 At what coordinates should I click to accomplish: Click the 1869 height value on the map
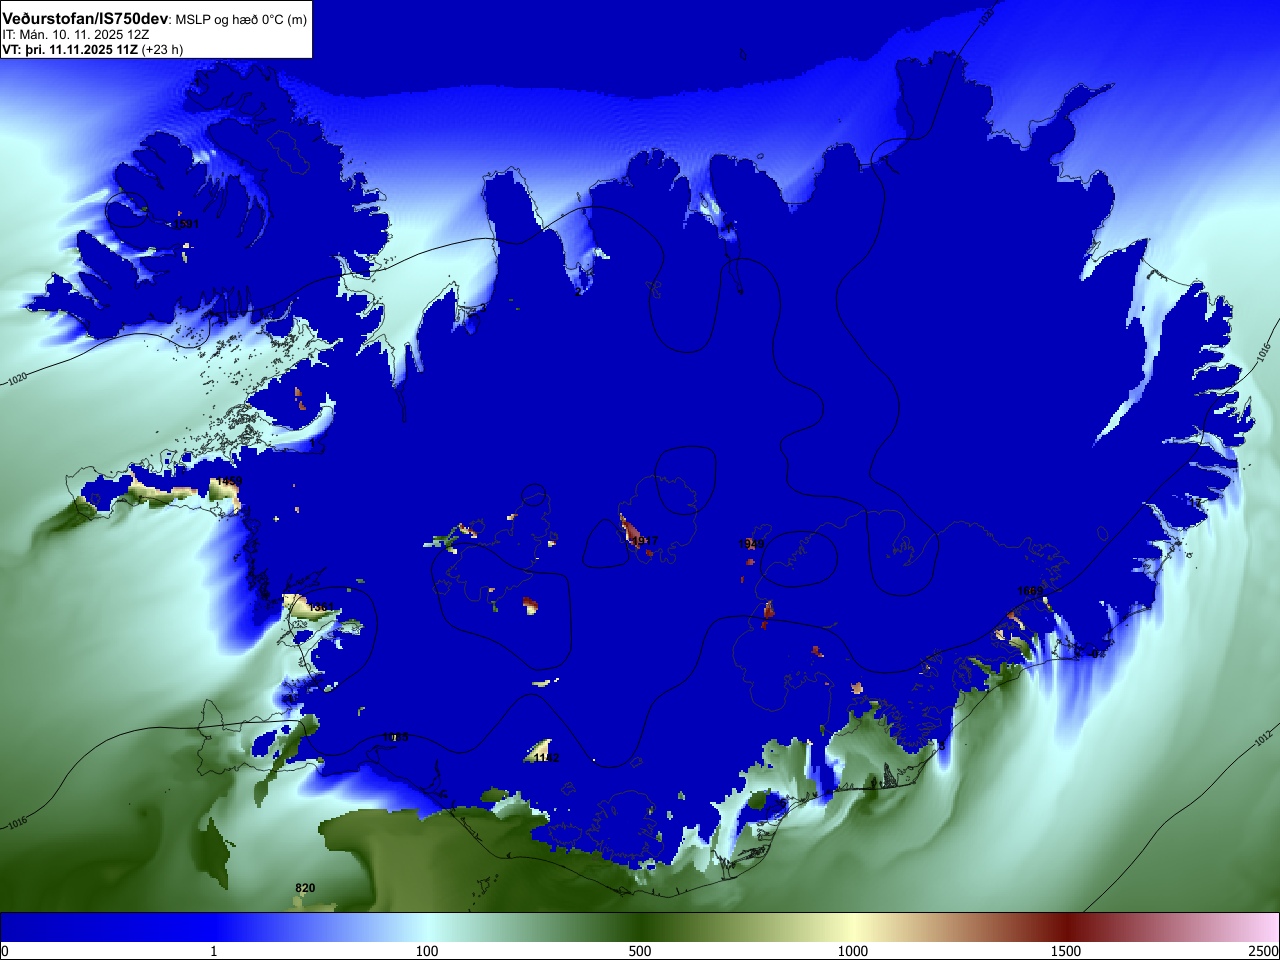point(1030,591)
